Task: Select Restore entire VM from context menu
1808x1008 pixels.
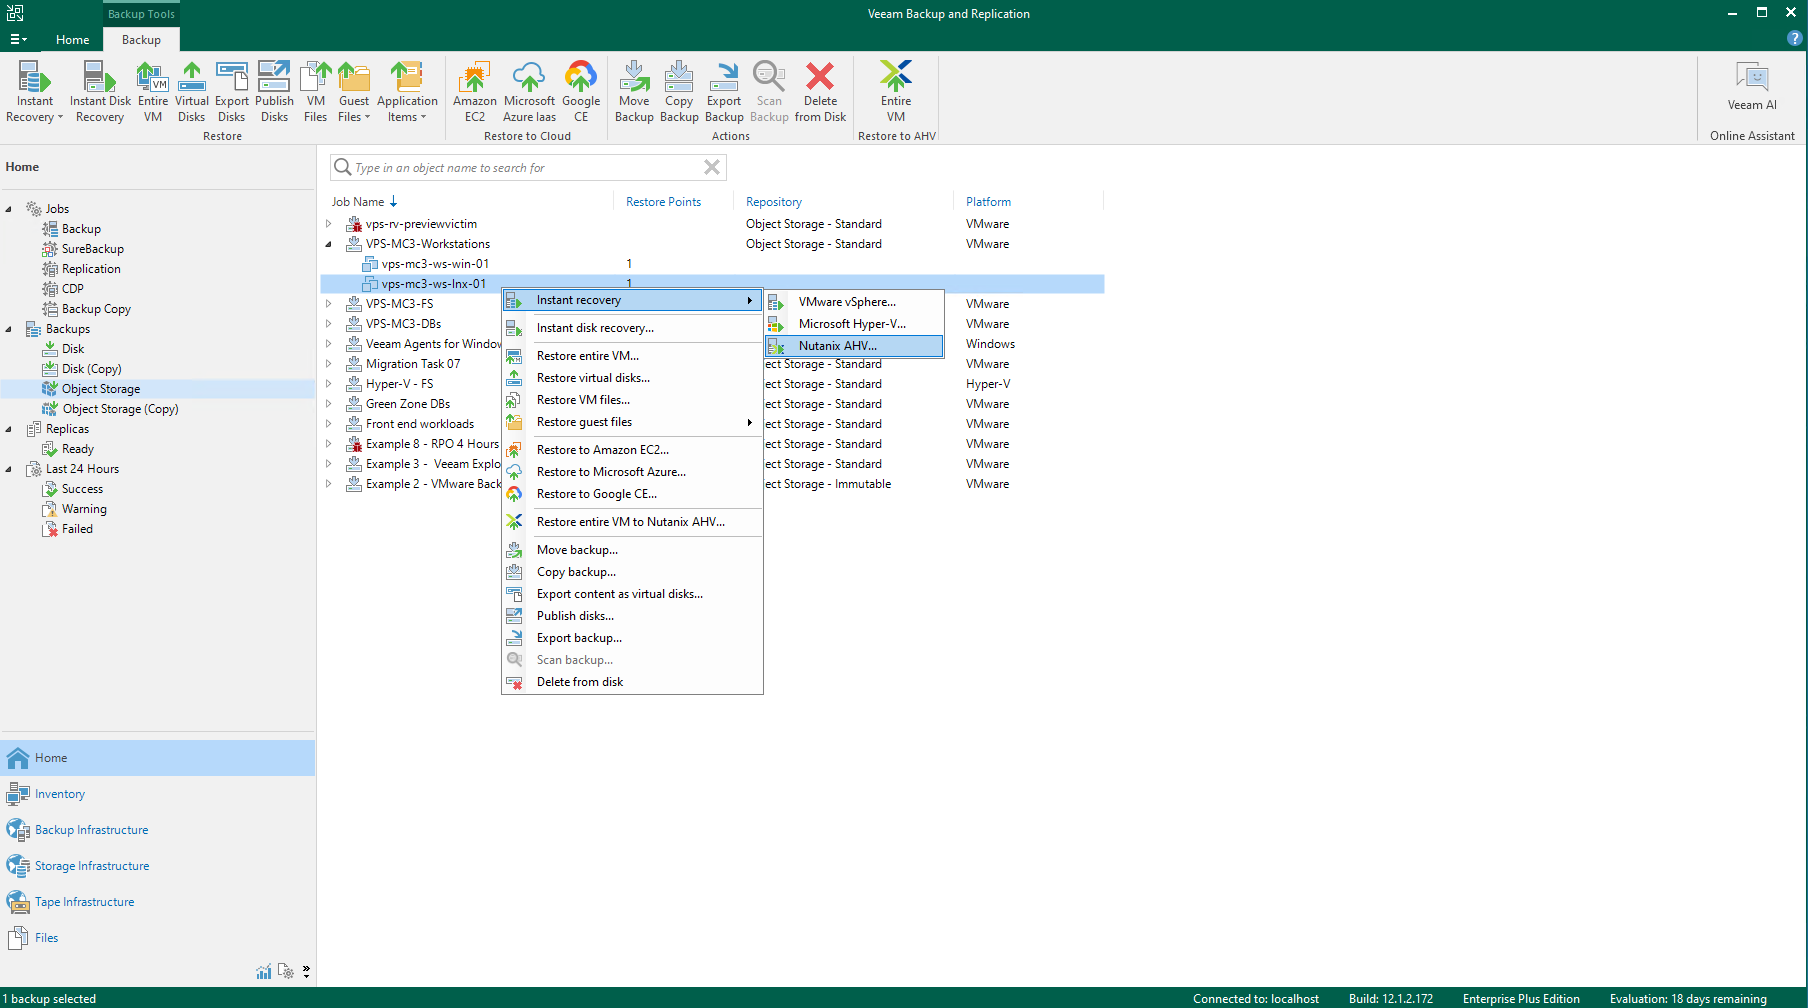Action: pyautogui.click(x=587, y=356)
